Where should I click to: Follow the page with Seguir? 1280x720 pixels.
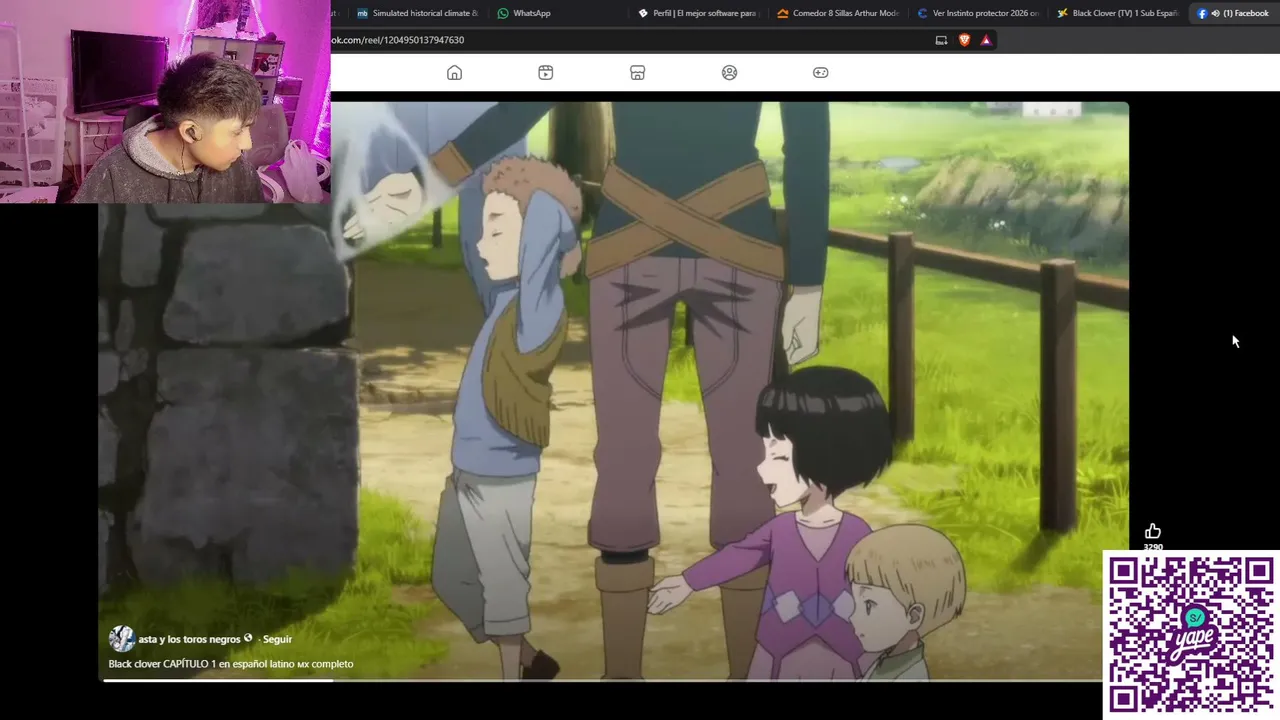pyautogui.click(x=277, y=639)
